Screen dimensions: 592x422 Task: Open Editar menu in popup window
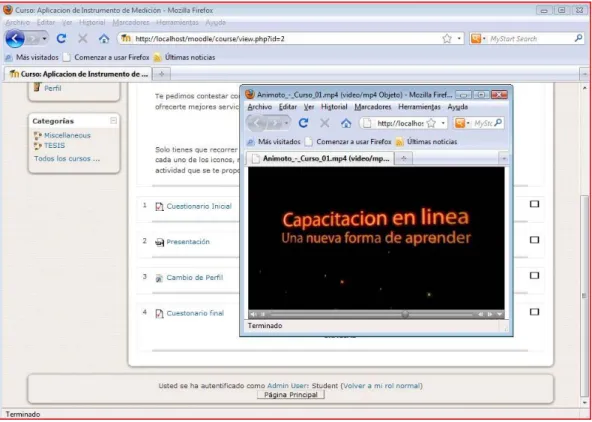288,107
